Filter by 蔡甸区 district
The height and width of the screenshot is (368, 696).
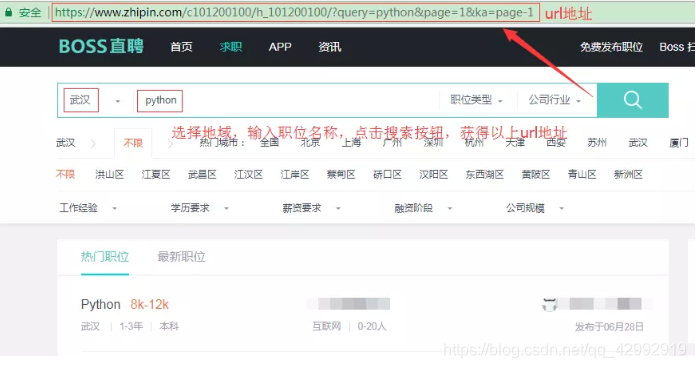(x=341, y=174)
